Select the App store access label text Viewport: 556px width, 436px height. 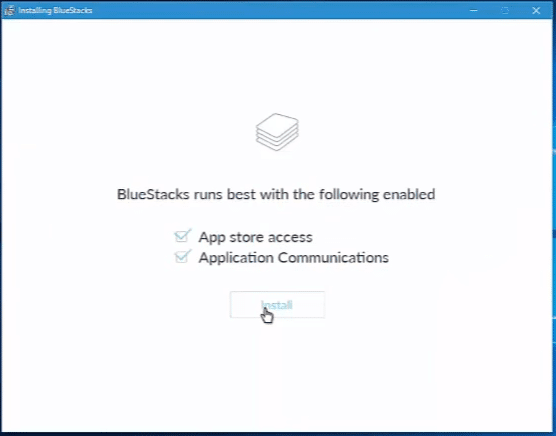pyautogui.click(x=255, y=237)
